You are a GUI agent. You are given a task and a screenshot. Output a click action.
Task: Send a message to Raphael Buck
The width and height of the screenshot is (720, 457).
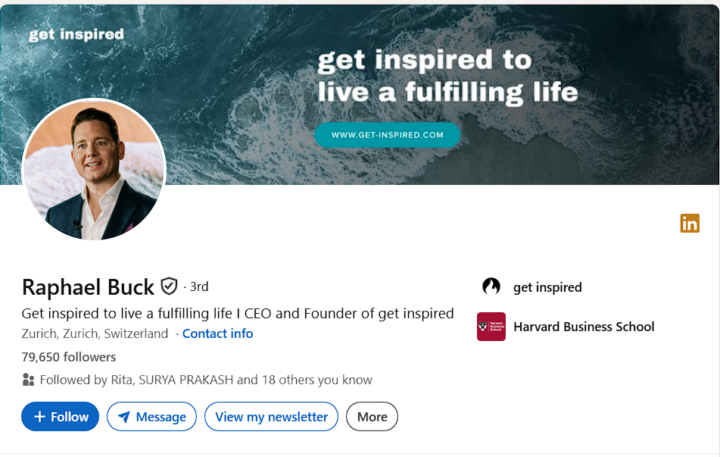coord(152,417)
